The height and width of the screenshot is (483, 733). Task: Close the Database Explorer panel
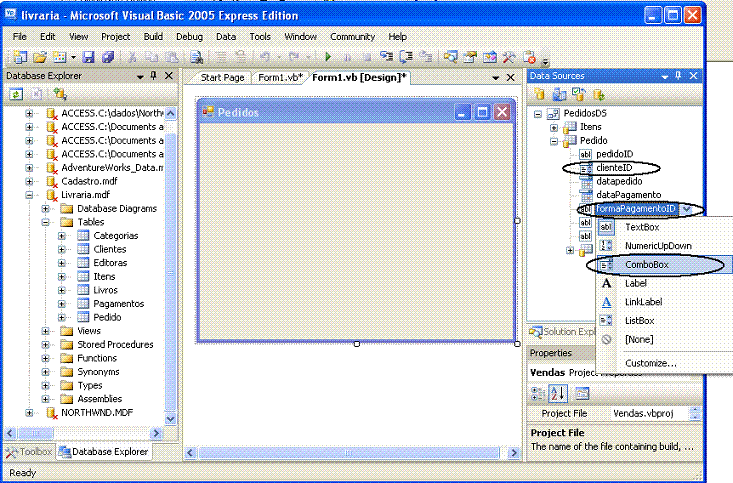(169, 76)
